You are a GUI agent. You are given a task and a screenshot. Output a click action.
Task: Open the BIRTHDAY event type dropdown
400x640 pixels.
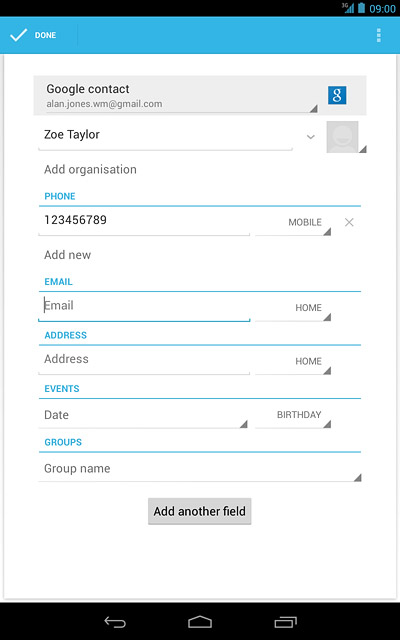[x=293, y=416]
